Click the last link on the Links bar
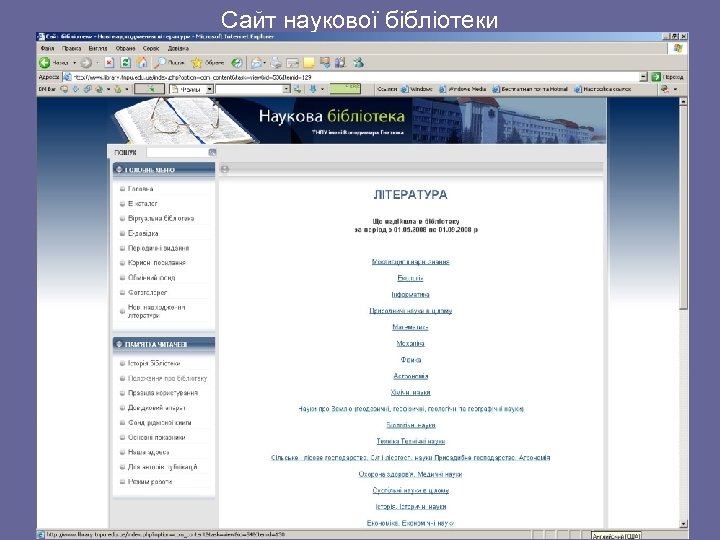The height and width of the screenshot is (540, 720). coord(602,89)
